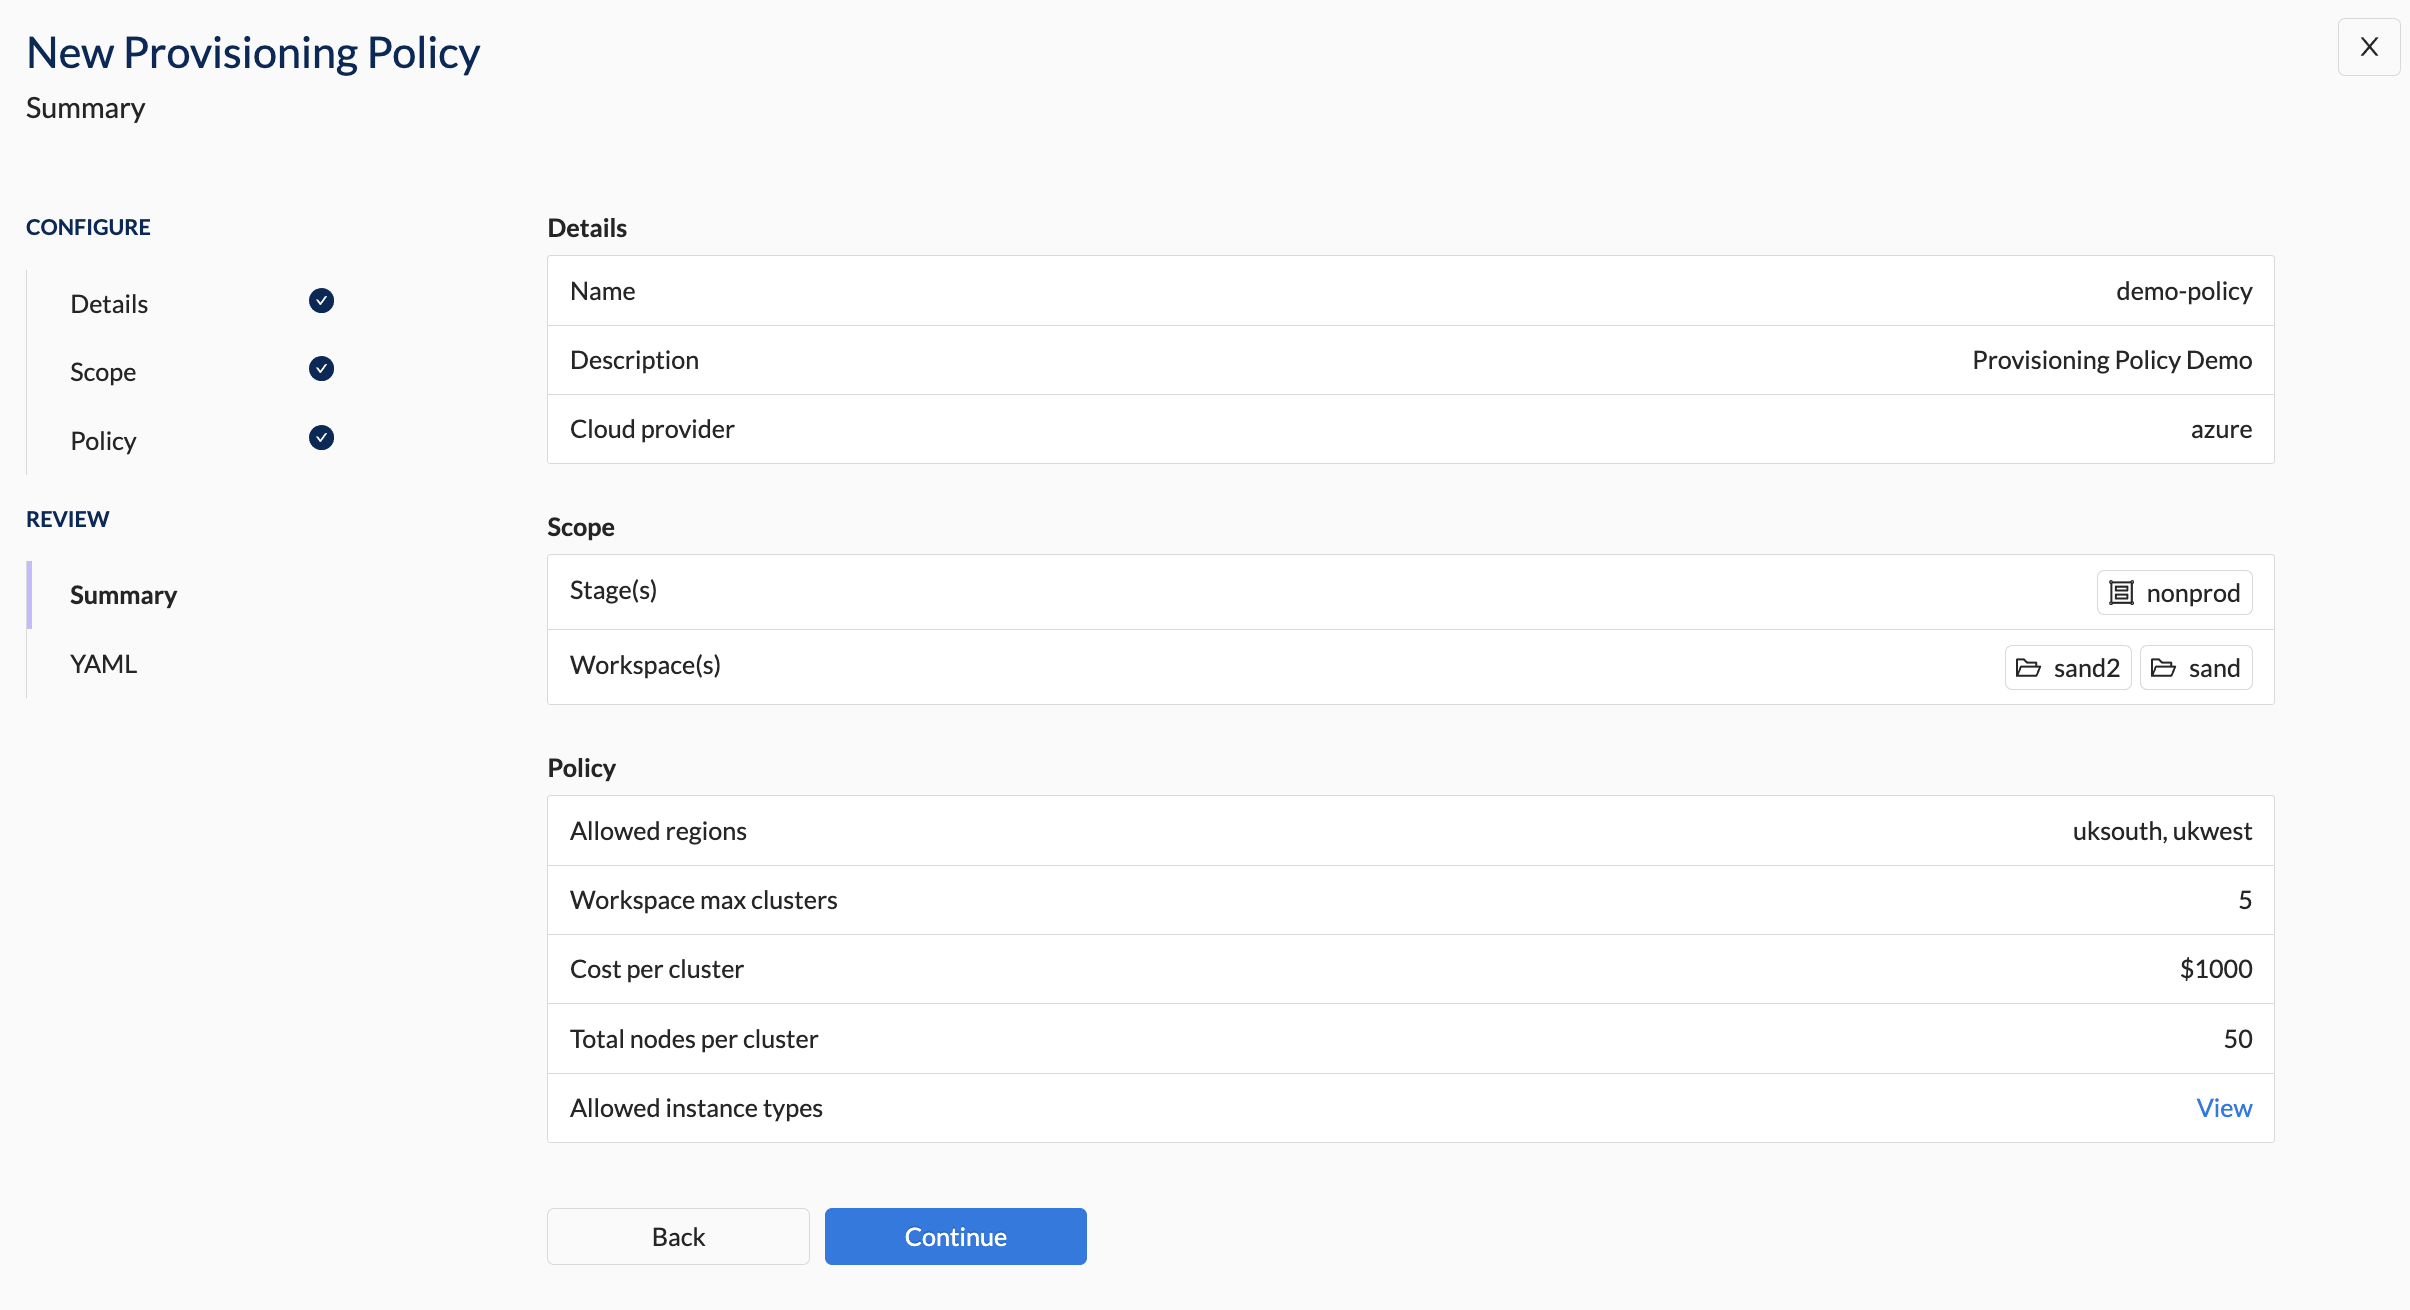Click the Scope configure menu item

click(103, 371)
